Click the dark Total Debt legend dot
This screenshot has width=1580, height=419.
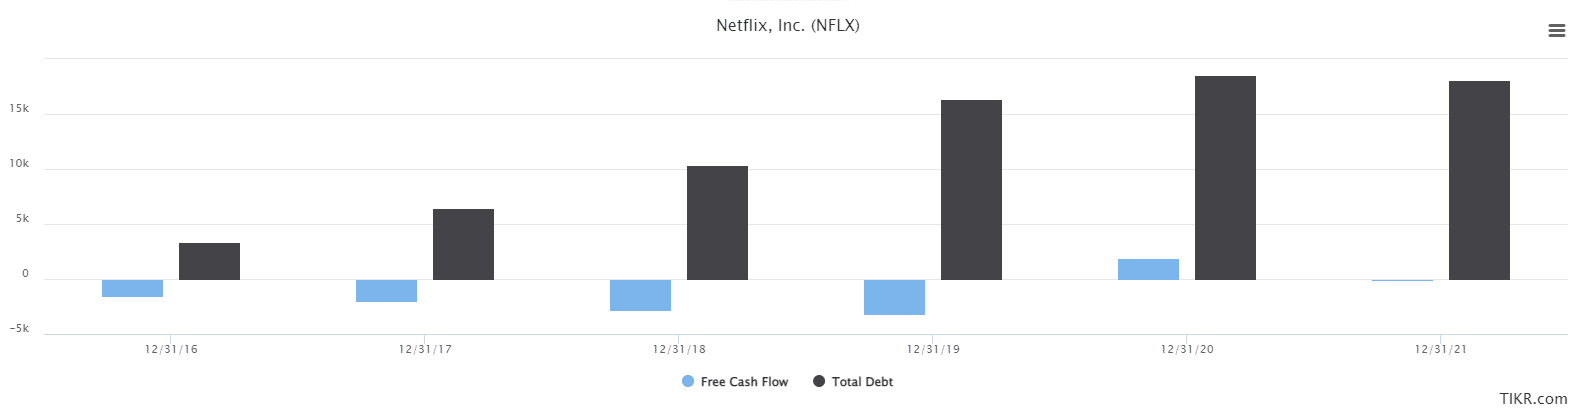click(819, 382)
